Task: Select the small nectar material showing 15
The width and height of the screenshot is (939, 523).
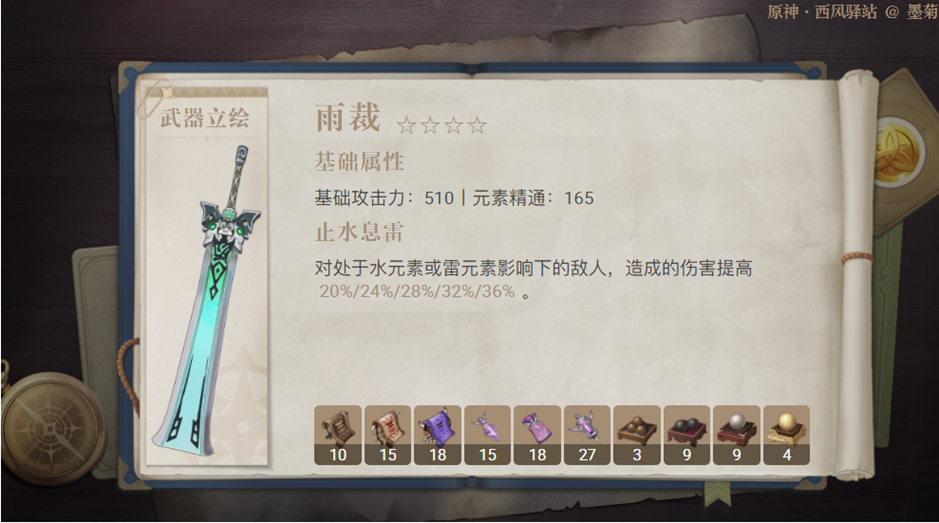Action: (487, 435)
